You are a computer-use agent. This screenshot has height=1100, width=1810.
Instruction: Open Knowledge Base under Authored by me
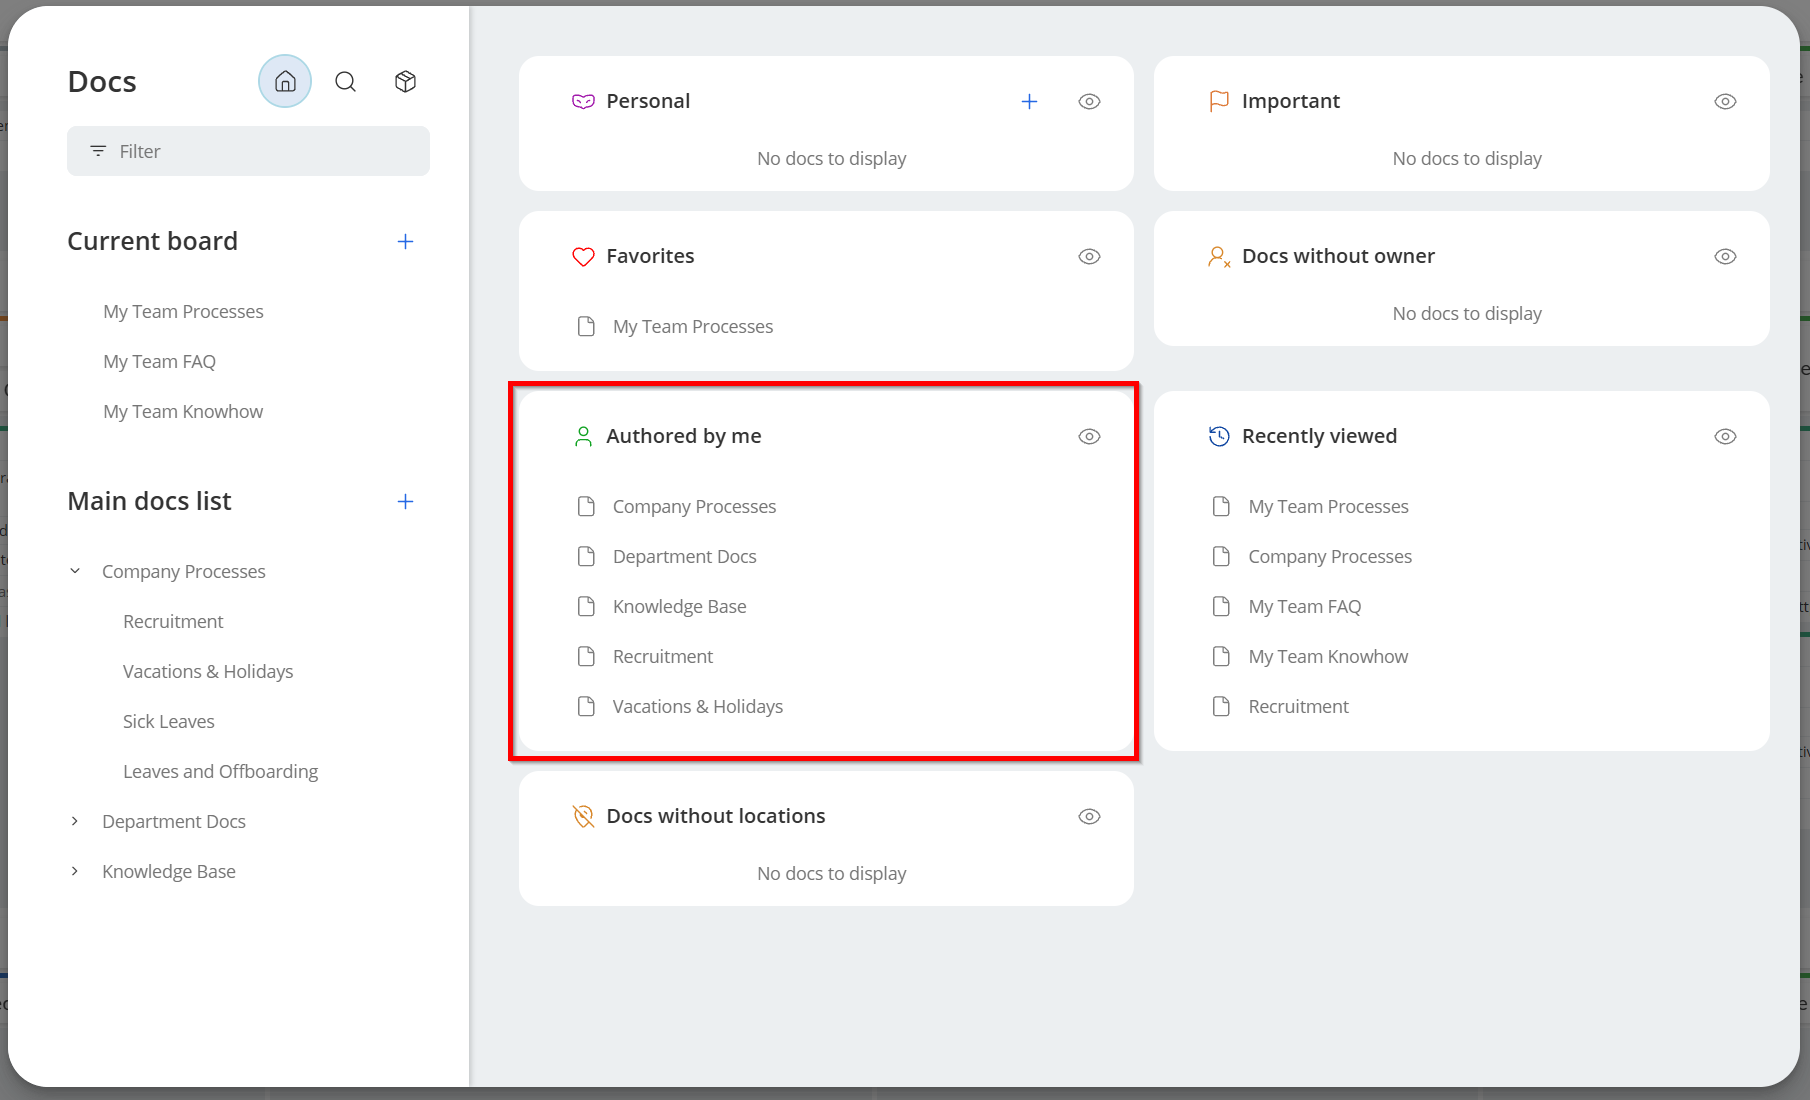click(679, 606)
